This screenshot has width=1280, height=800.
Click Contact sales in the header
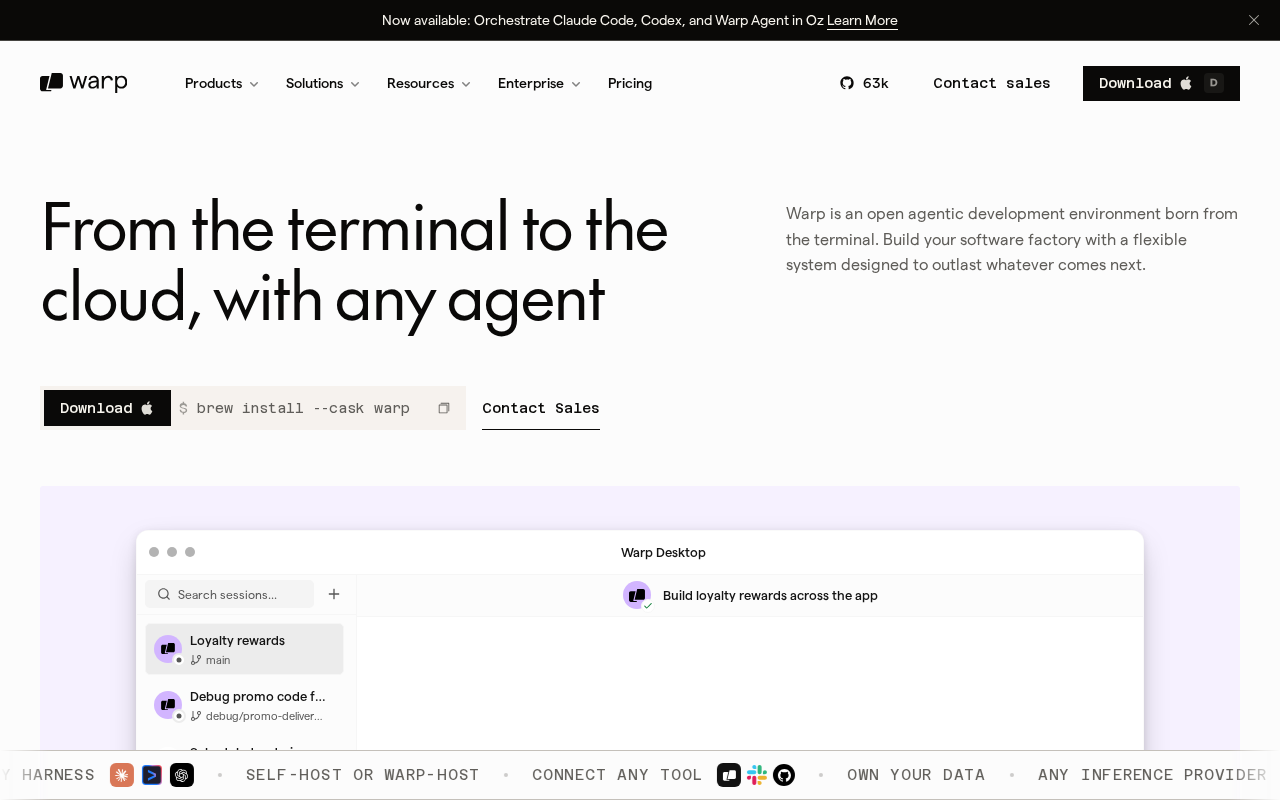992,83
